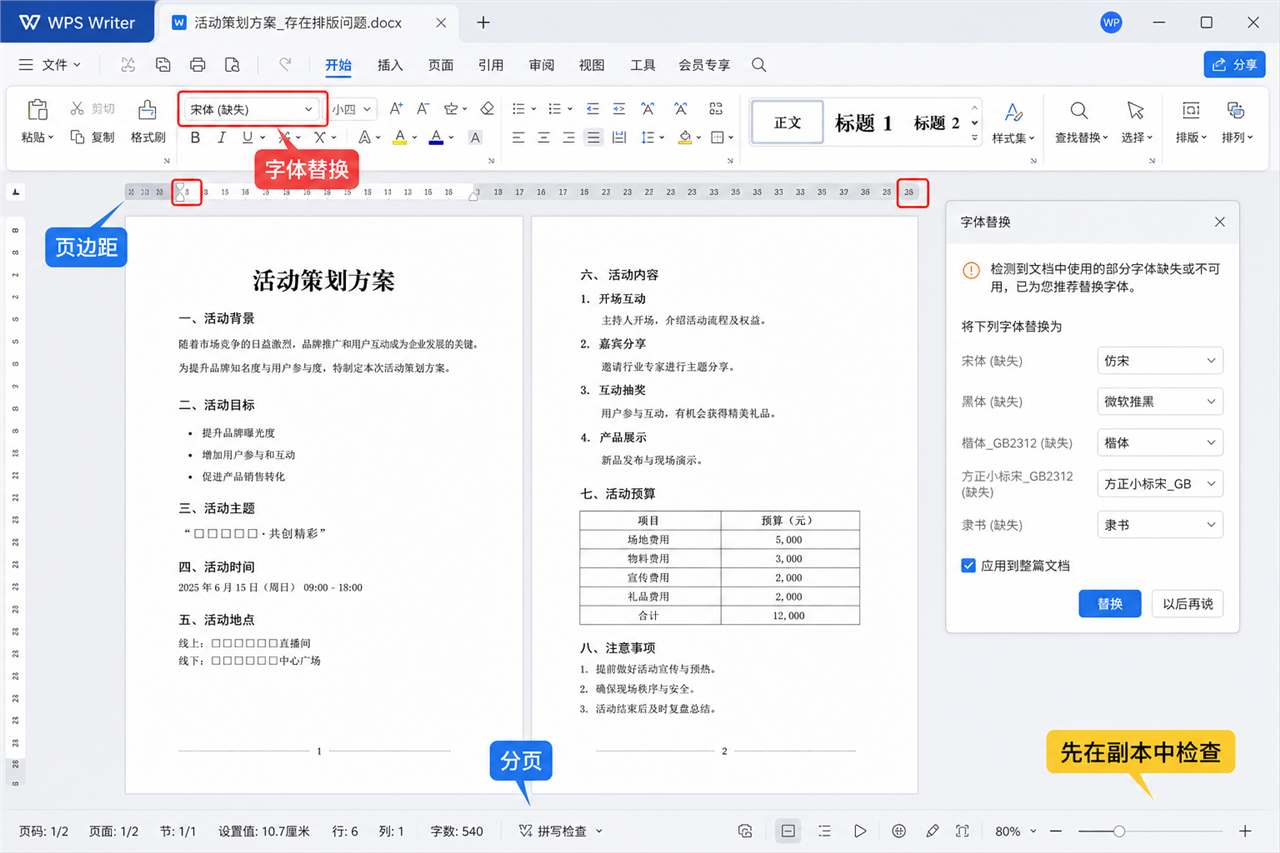Viewport: 1280px width, 853px height.
Task: Click the increase font size icon
Action: pyautogui.click(x=396, y=109)
